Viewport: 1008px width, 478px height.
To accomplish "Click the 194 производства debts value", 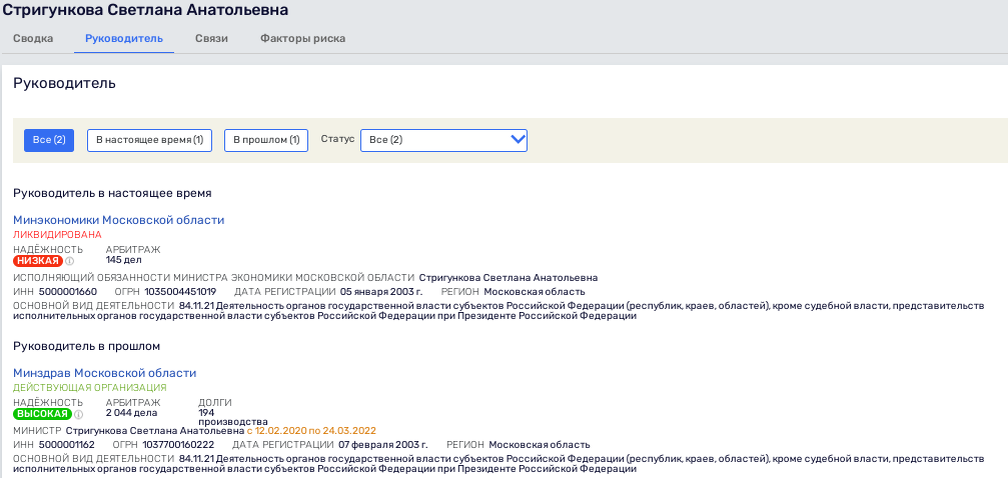I will 233,417.
